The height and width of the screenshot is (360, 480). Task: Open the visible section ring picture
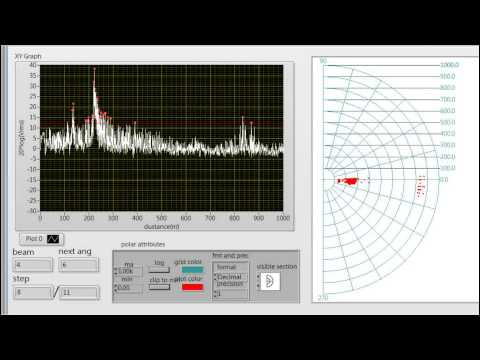271,281
